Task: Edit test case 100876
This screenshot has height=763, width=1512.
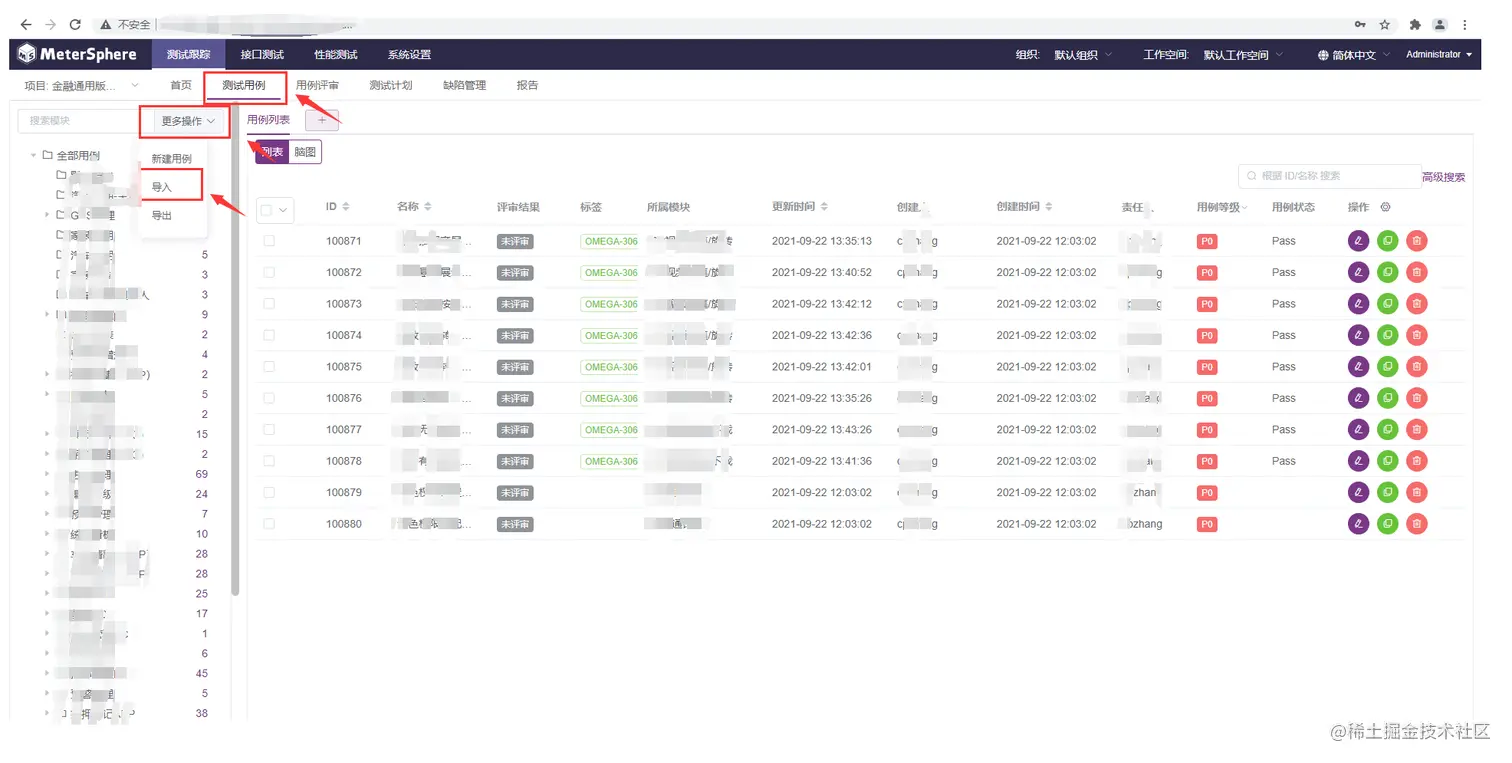Action: (1358, 398)
